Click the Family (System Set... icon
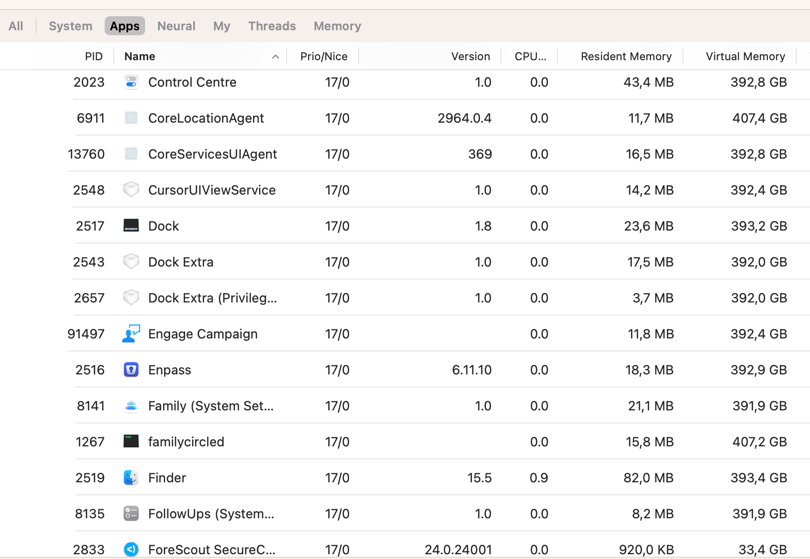 pos(131,406)
